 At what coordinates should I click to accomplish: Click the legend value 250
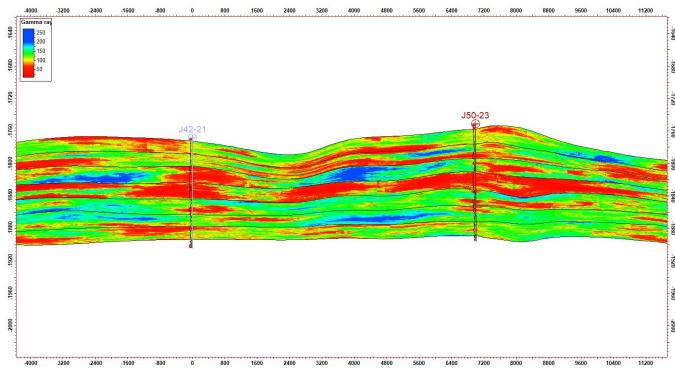pos(41,33)
